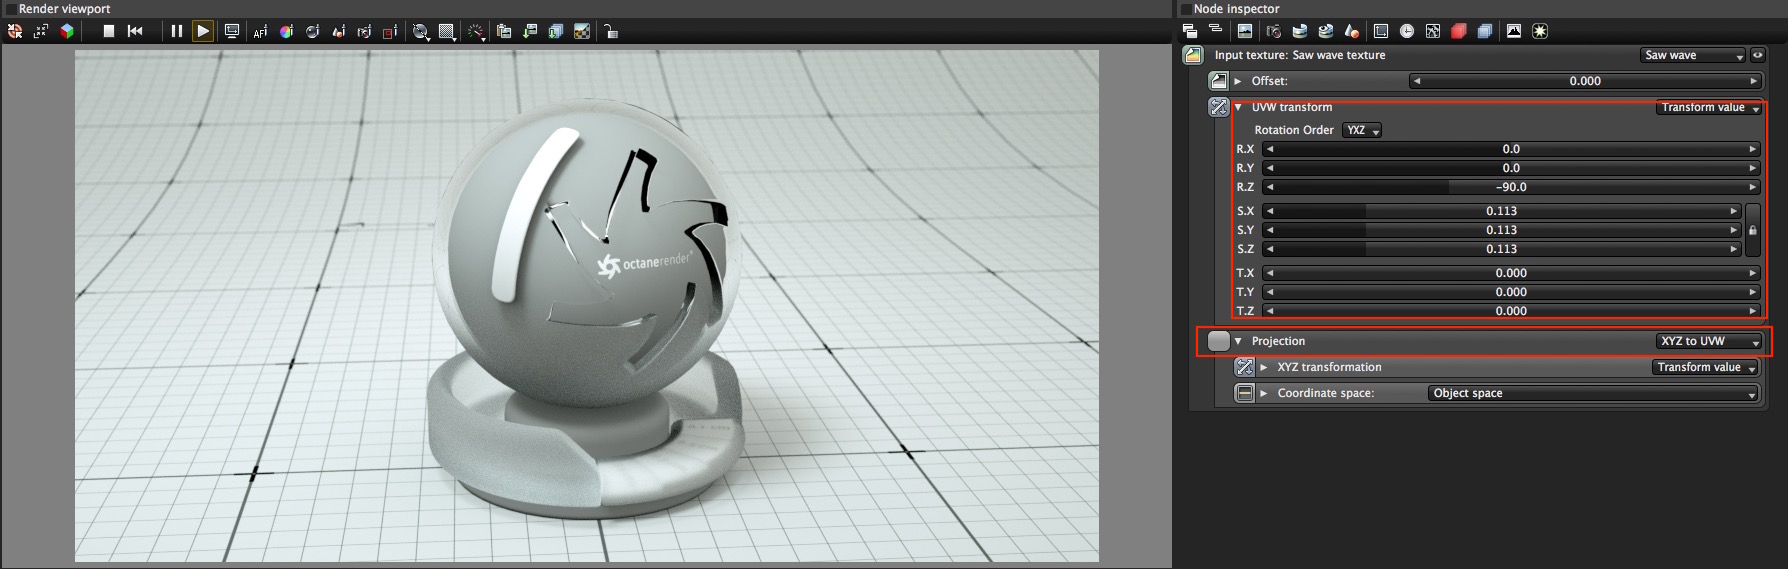Open the speedometer render priority dropdown
This screenshot has width=1788, height=569.
(477, 32)
